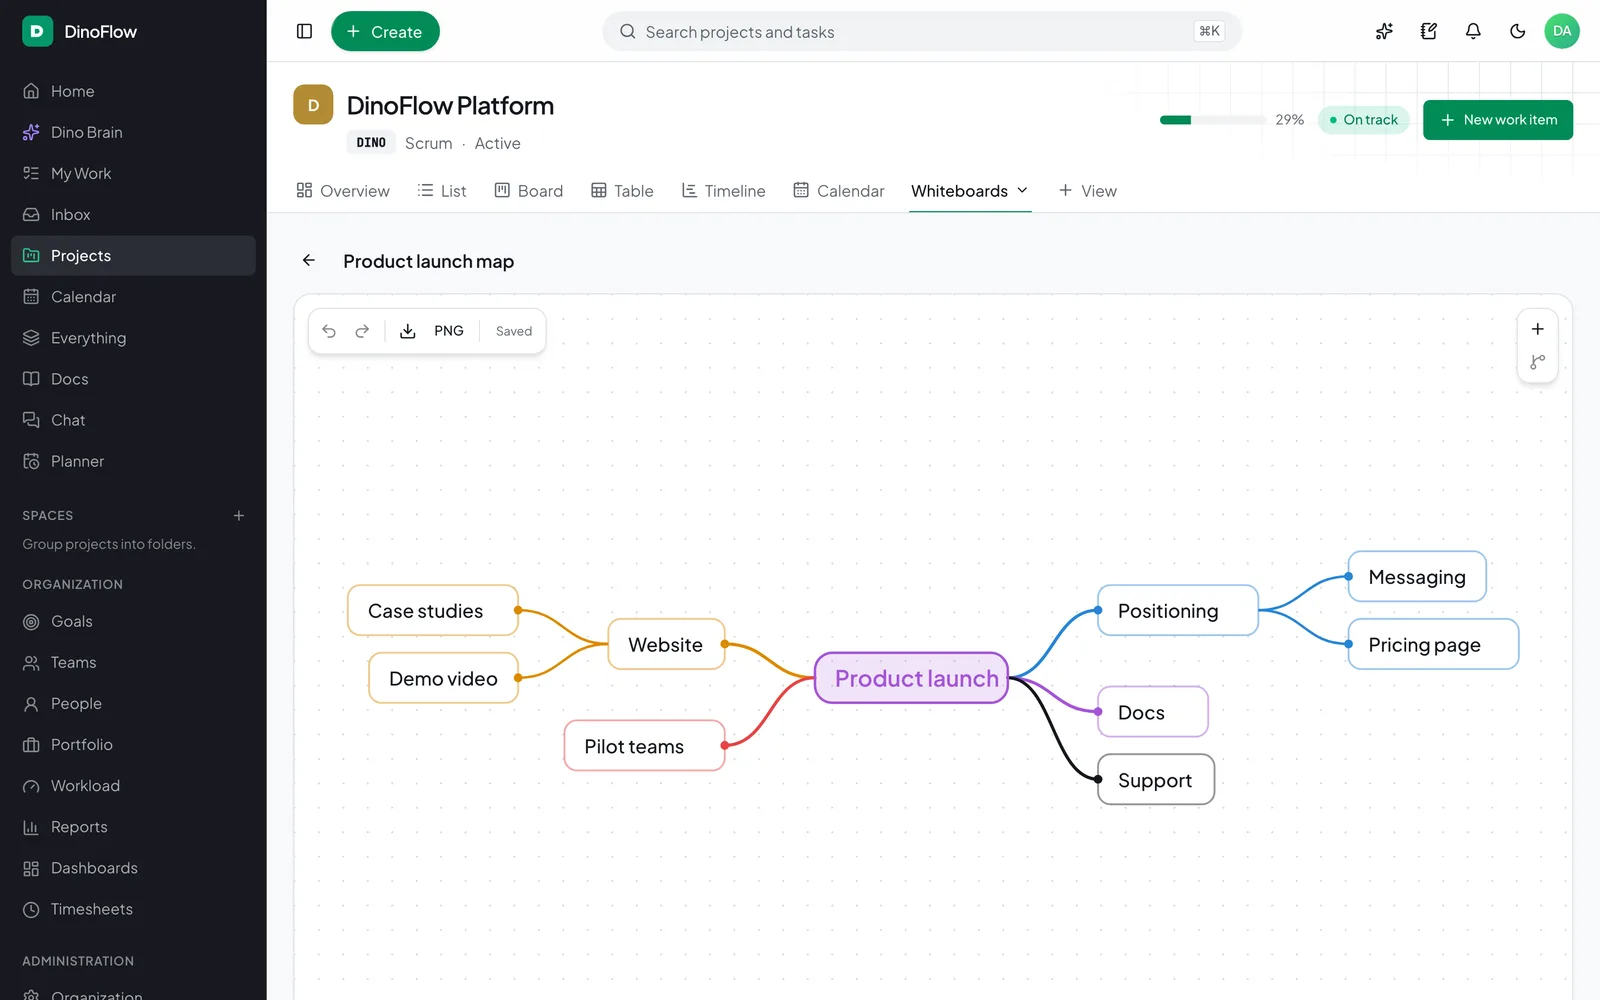This screenshot has height=1000, width=1600.
Task: Expand the Whiteboards tab dropdown
Action: point(1023,190)
